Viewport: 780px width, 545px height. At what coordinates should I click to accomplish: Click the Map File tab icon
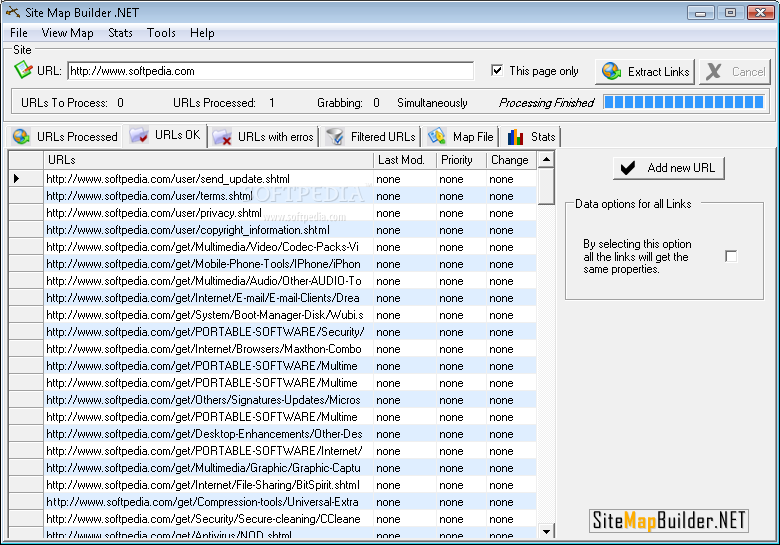(437, 136)
